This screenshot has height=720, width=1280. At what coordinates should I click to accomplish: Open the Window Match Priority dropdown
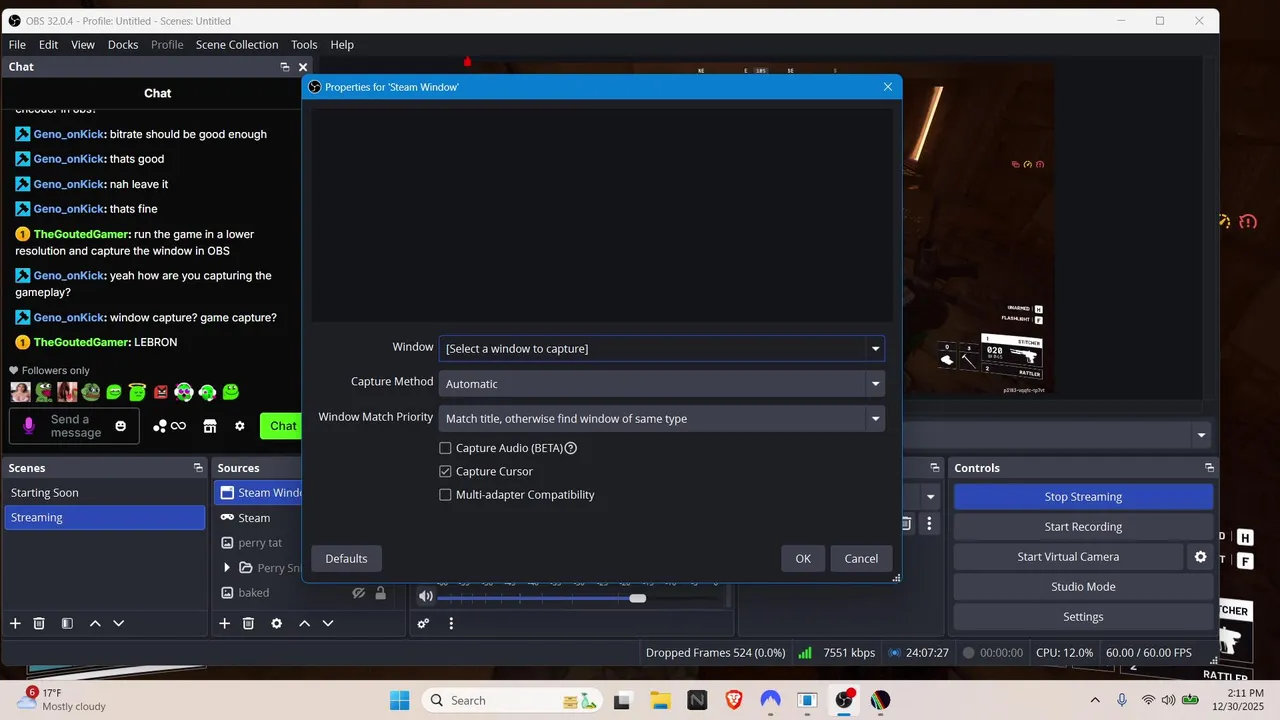(661, 418)
